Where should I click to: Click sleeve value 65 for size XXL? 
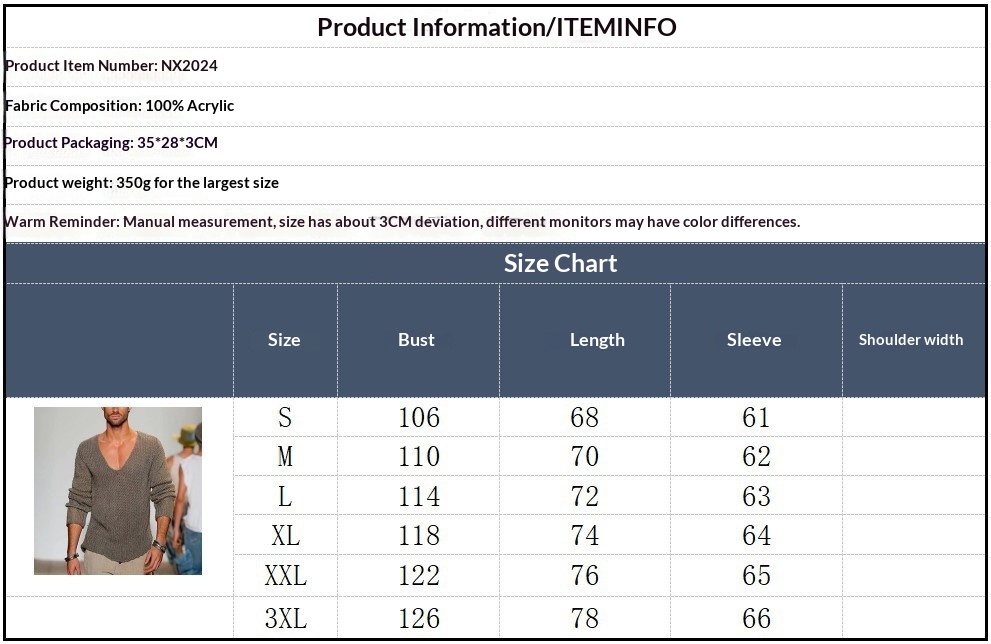tap(756, 576)
